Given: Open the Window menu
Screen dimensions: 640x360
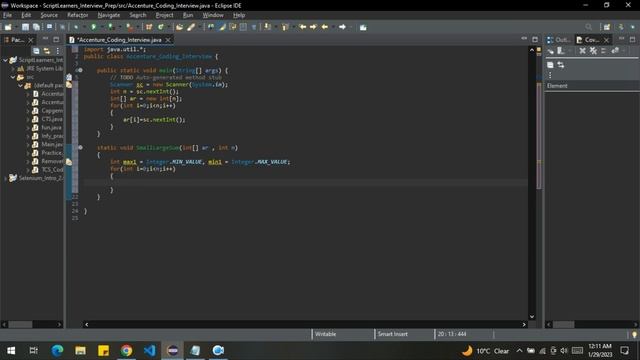Looking at the screenshot, I should [x=213, y=15].
